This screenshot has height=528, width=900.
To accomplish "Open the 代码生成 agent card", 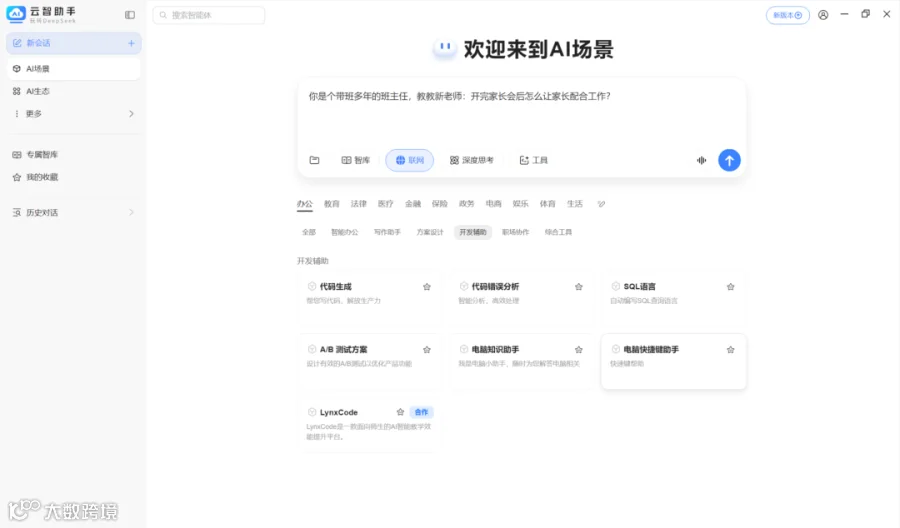I will tap(369, 298).
